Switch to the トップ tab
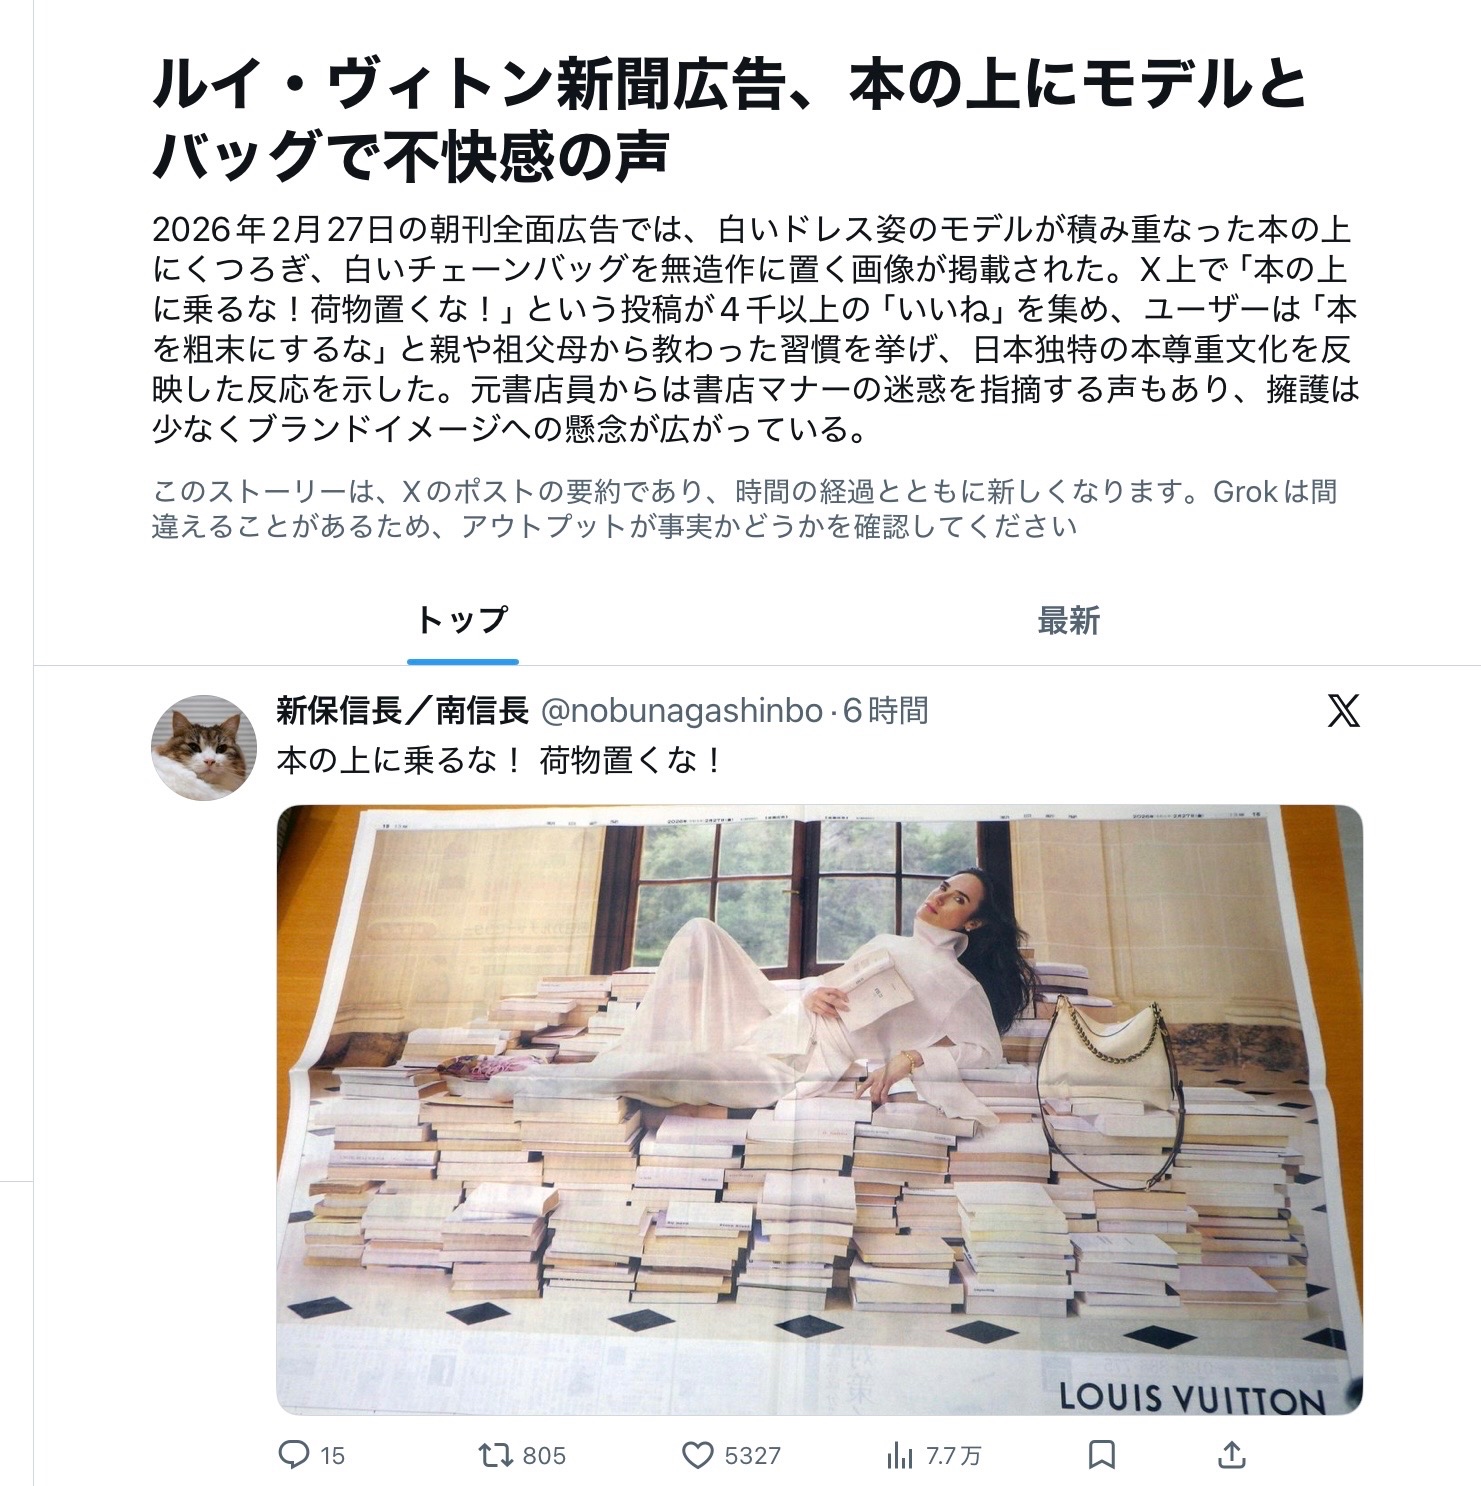Image resolution: width=1481 pixels, height=1486 pixels. pyautogui.click(x=462, y=620)
